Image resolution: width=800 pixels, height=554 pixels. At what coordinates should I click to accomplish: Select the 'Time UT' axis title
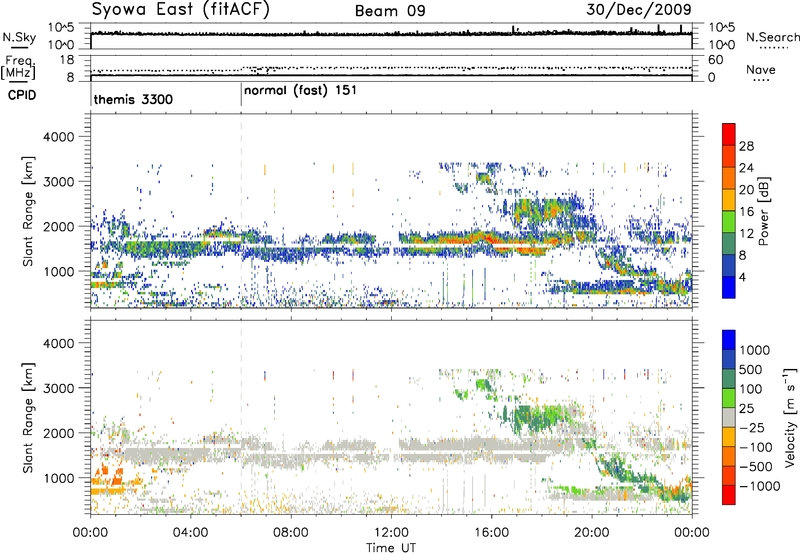click(391, 548)
